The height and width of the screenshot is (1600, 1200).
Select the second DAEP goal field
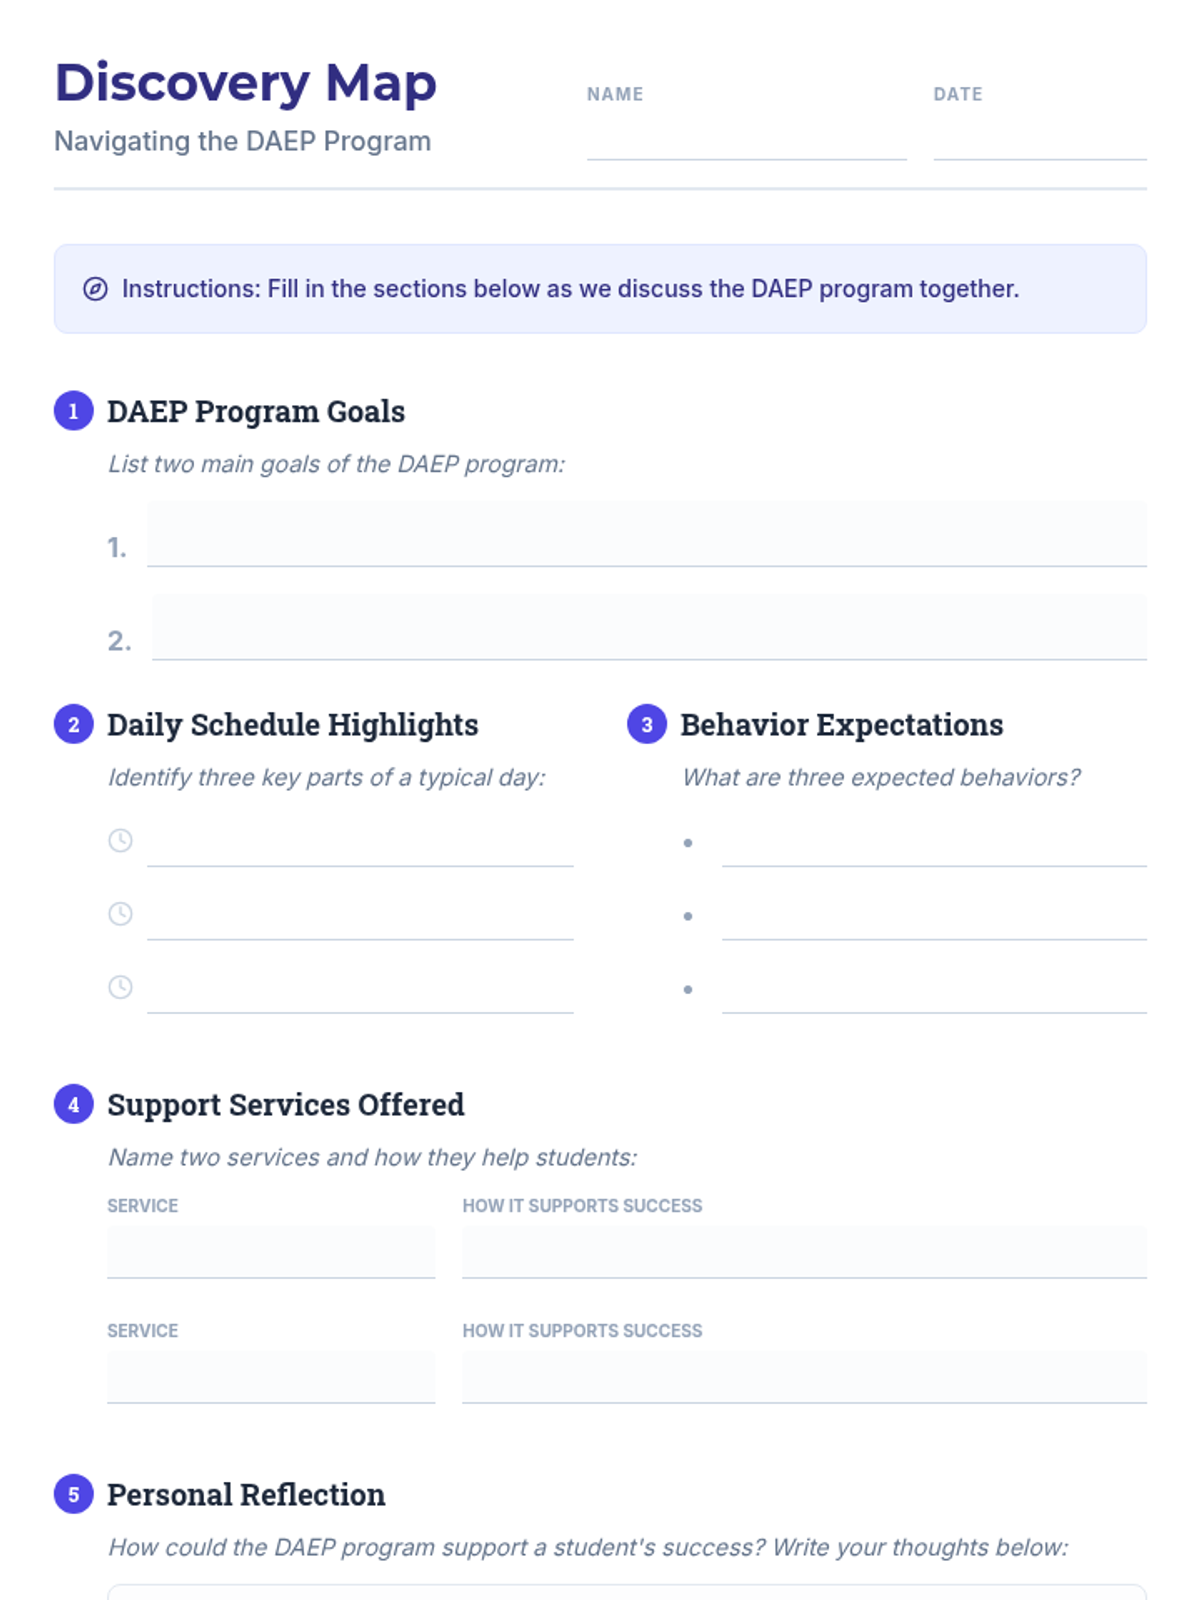click(649, 628)
